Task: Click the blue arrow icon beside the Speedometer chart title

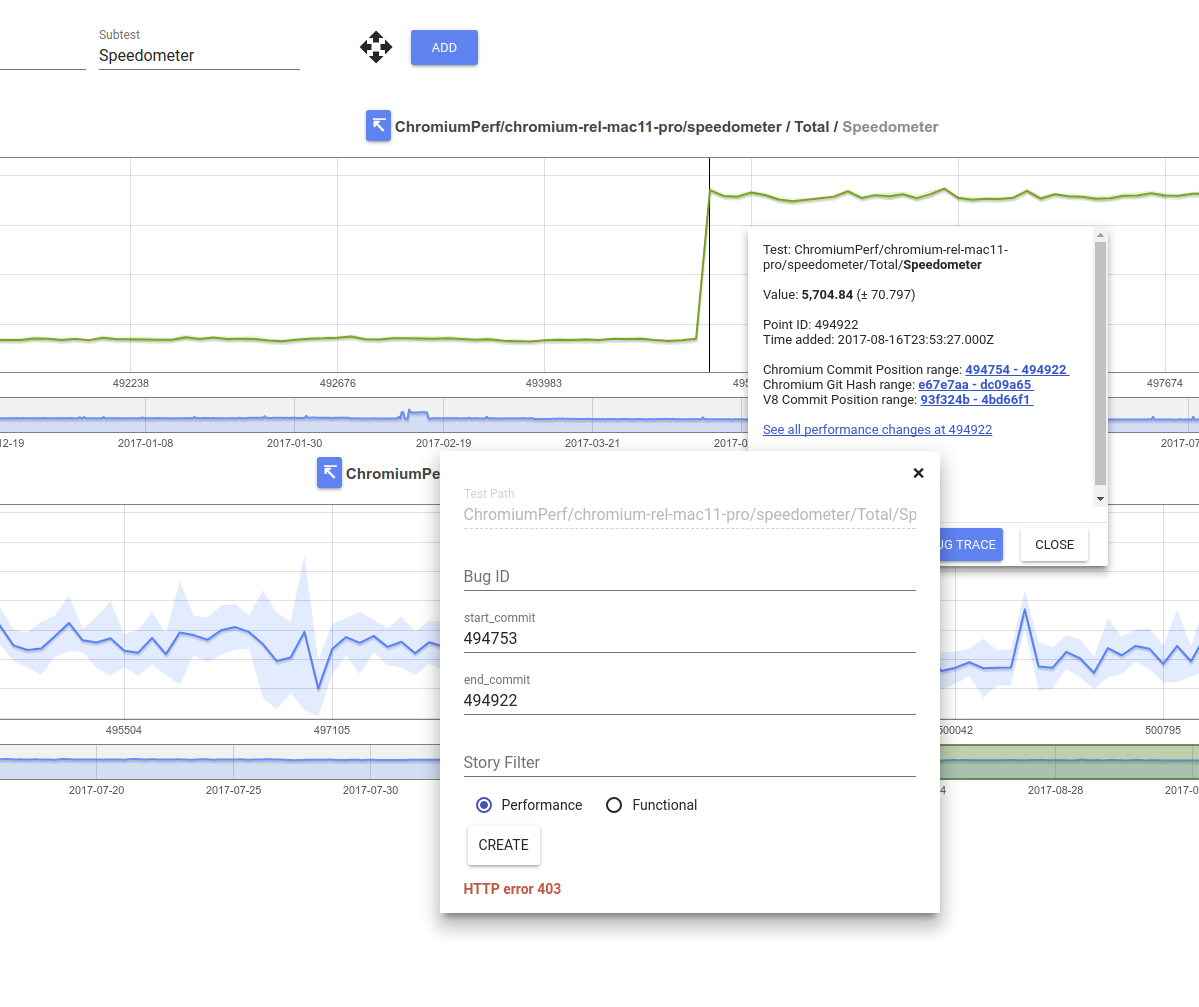Action: 378,126
